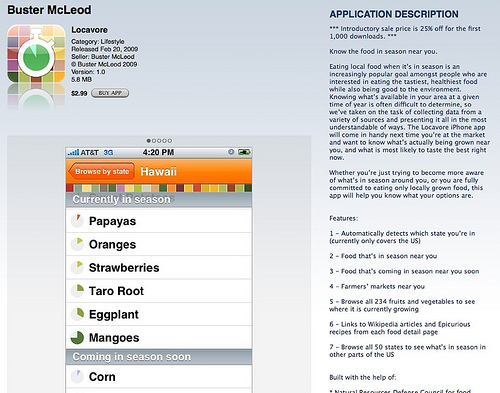Tap the Oranges season pie icon
500x393 pixels.
point(77,244)
